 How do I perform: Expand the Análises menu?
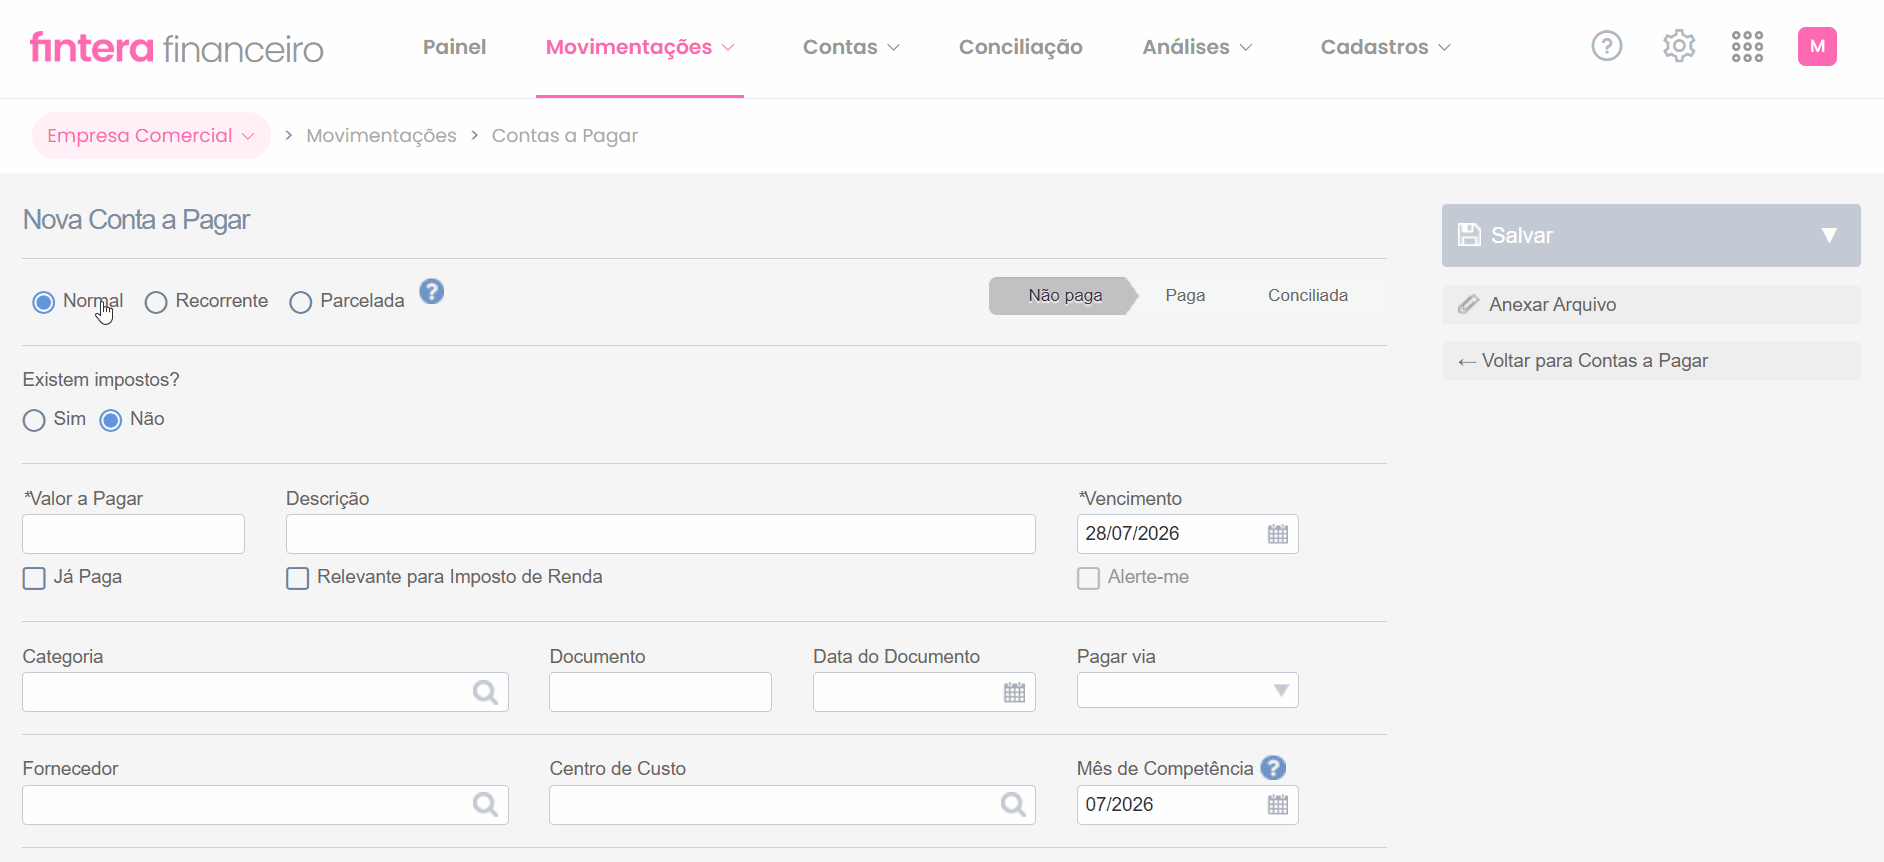click(1197, 47)
